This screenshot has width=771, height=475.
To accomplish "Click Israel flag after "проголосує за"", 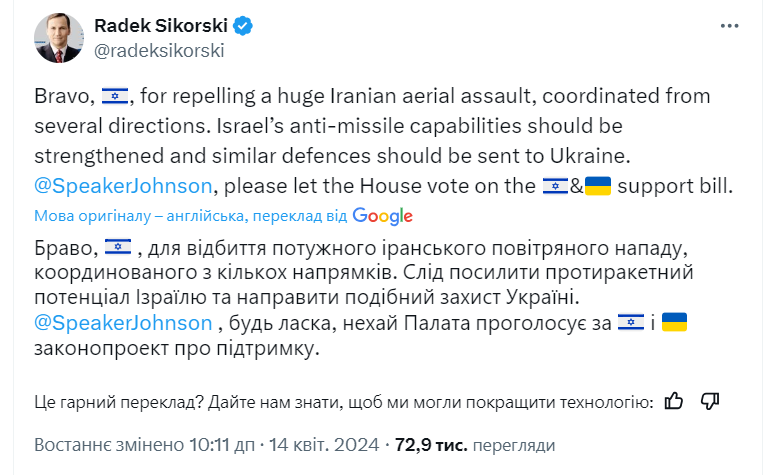I will pyautogui.click(x=630, y=322).
